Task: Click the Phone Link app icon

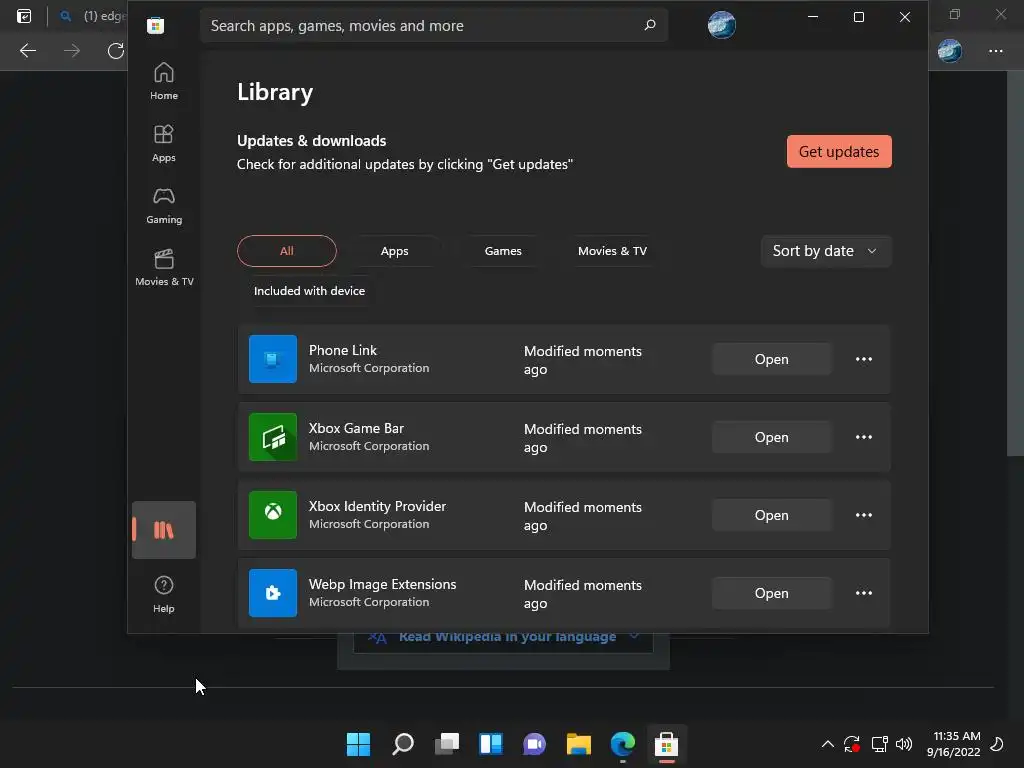Action: (273, 359)
